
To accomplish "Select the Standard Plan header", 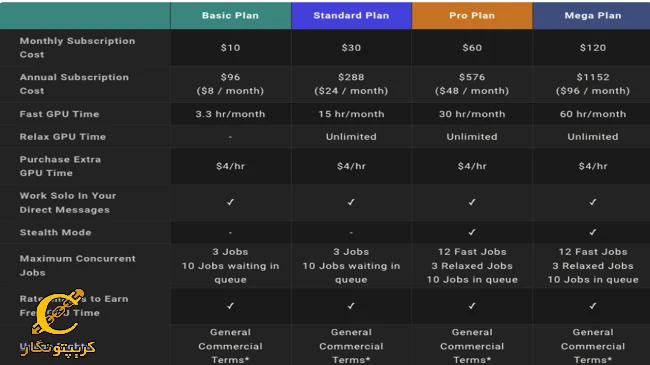I will 351,16.
